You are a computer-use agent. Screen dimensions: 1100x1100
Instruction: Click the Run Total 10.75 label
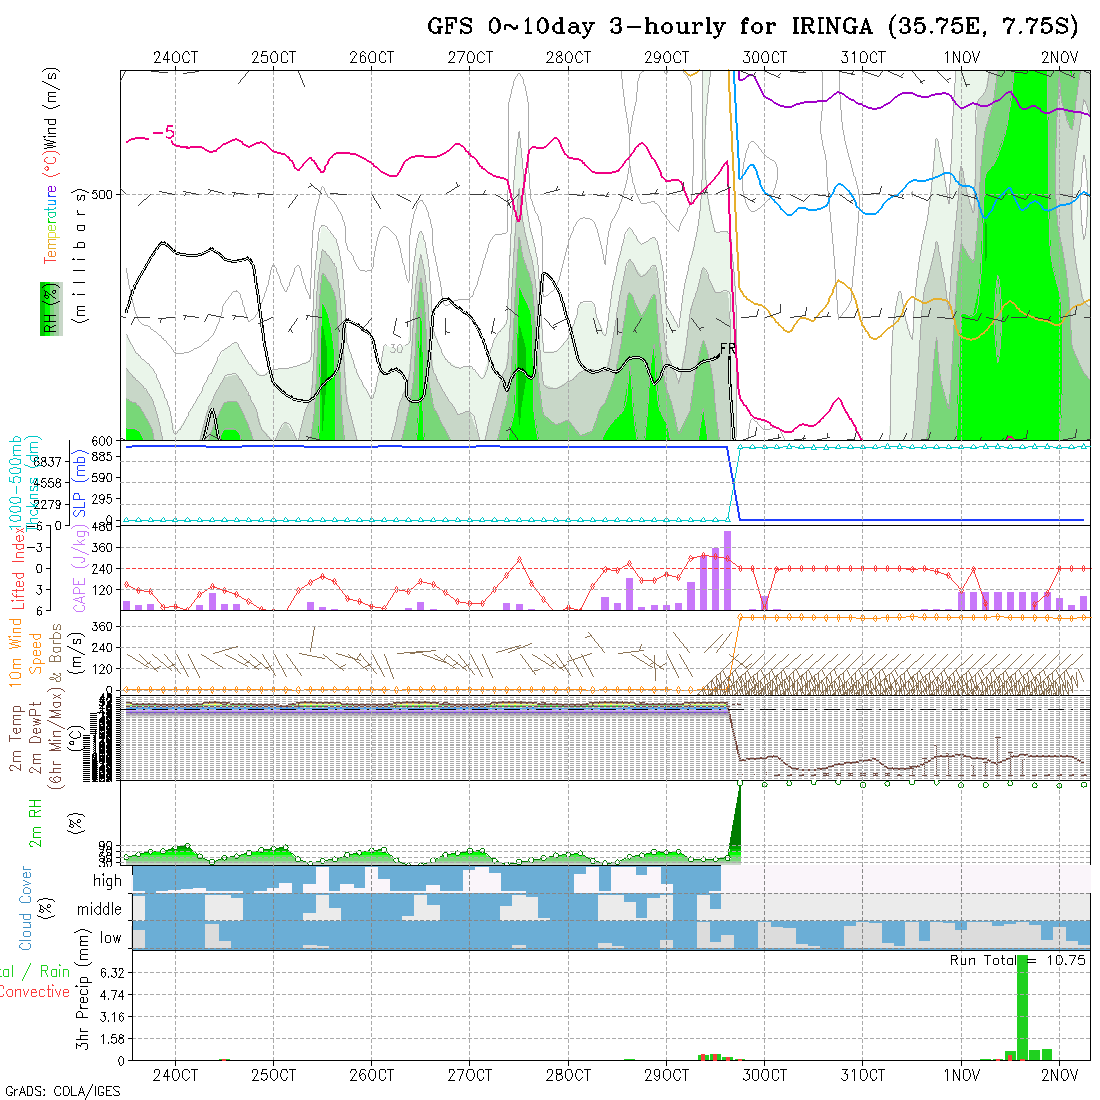point(1019,960)
